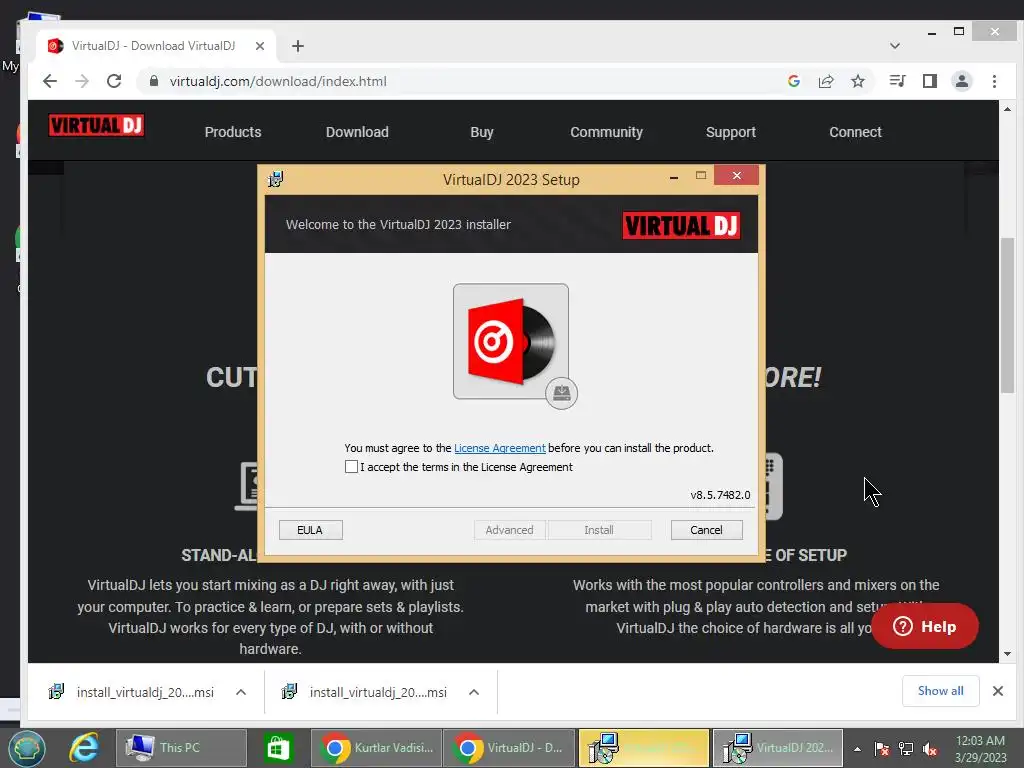Switch to VirtualDJ - D... Chrome taskbar window
Screen dimensions: 1024x768
point(509,748)
